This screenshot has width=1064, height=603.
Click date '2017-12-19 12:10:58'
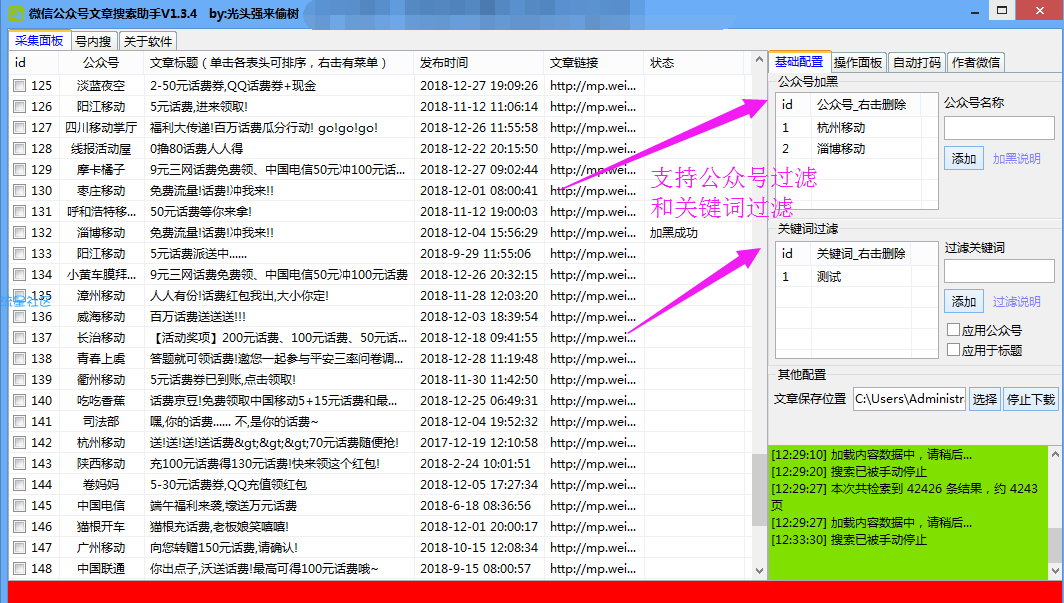coord(479,443)
